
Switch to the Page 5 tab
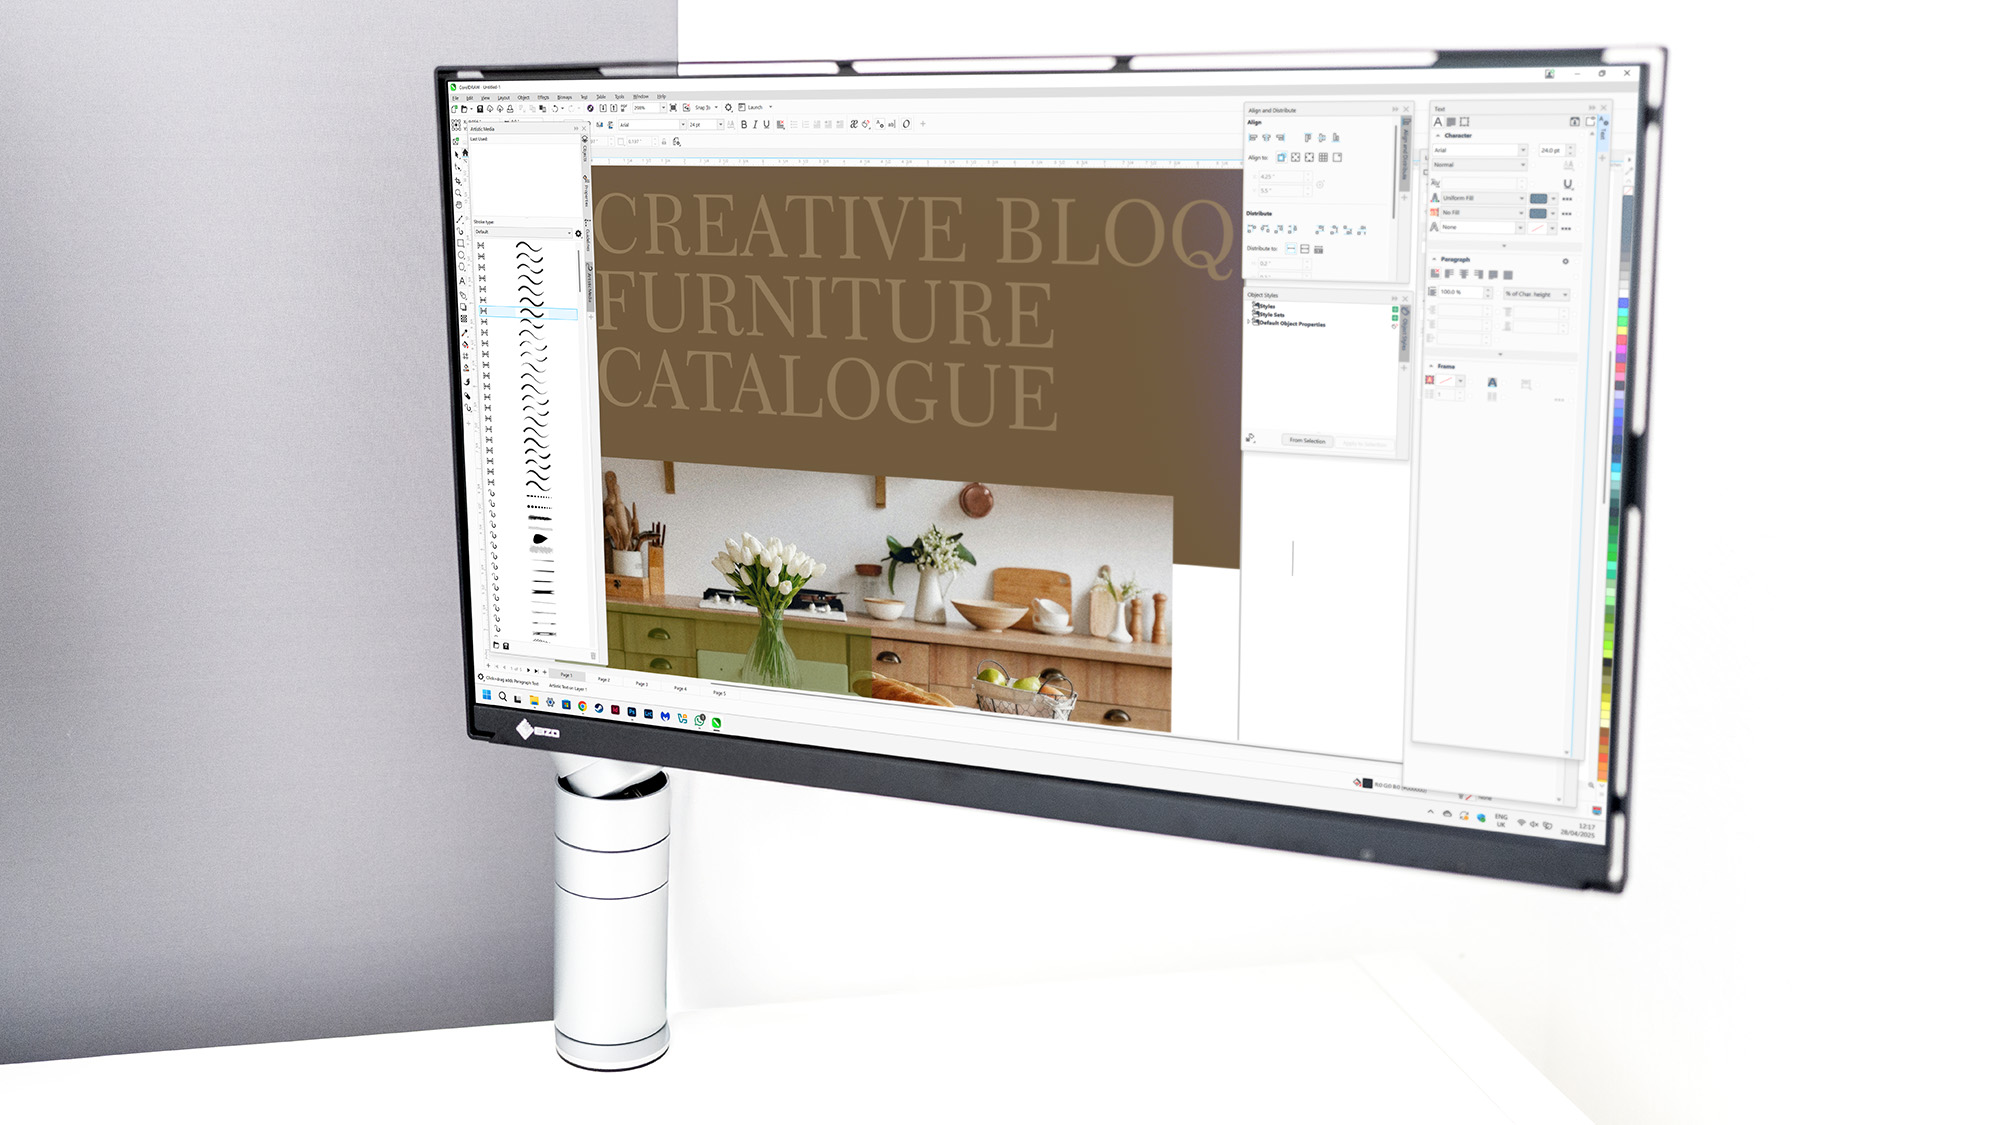pyautogui.click(x=719, y=692)
